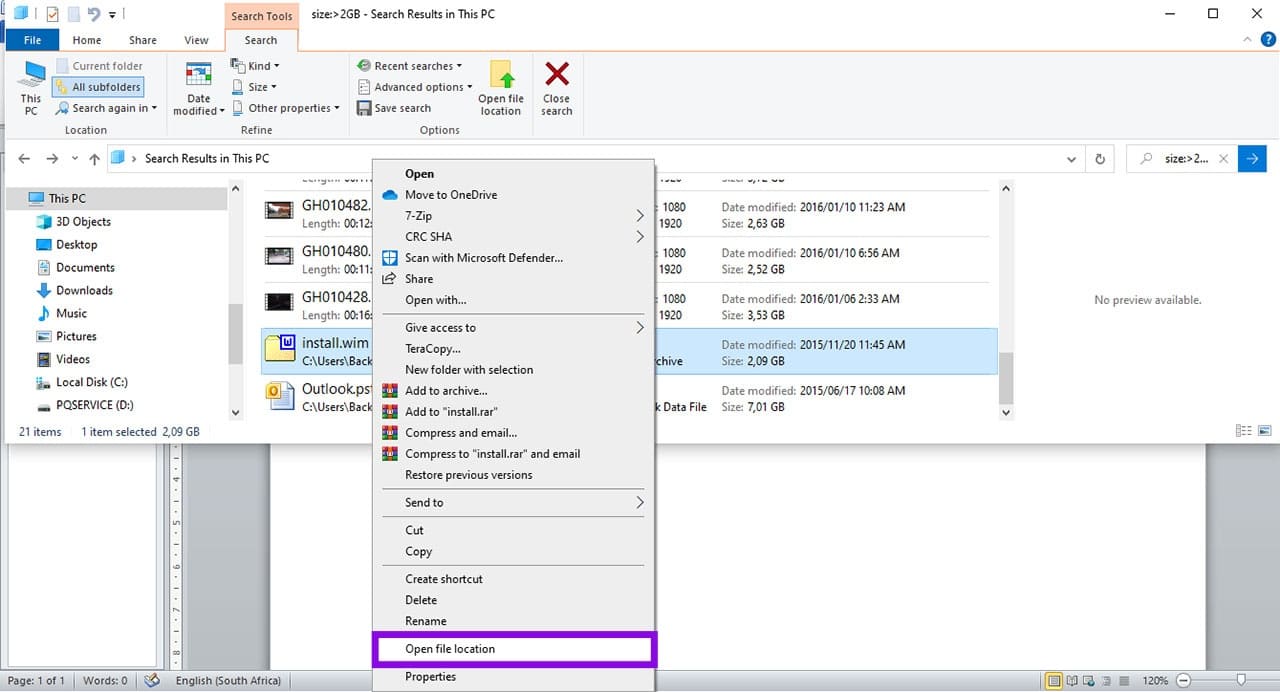Open Documents in the navigation pane

tap(85, 268)
